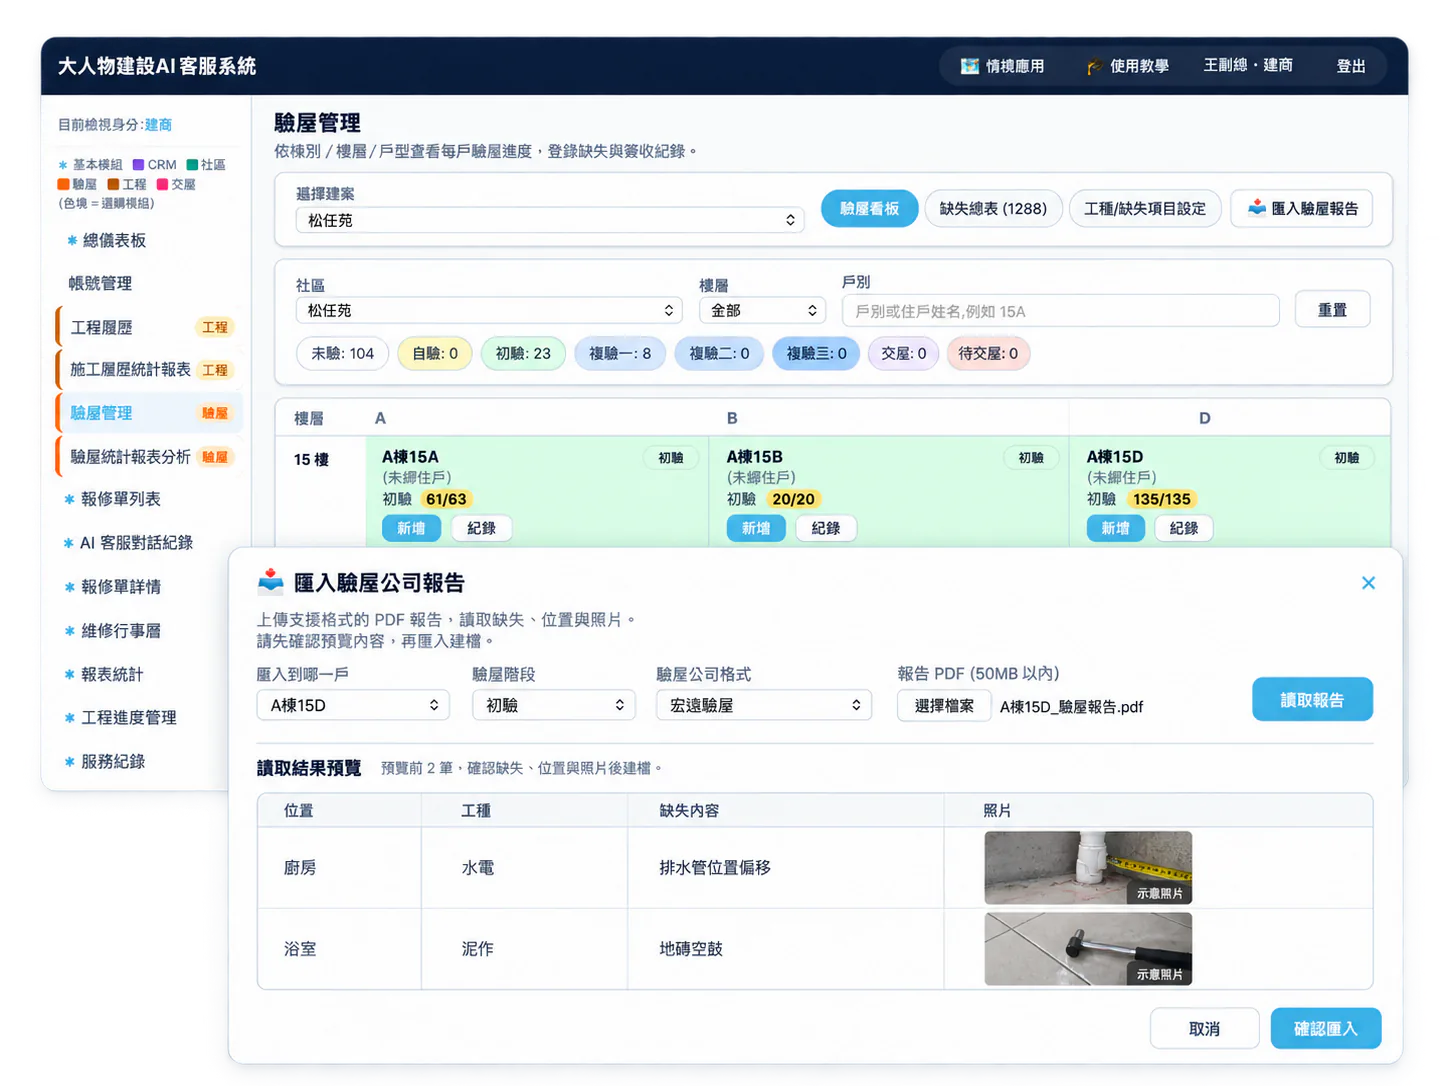Open 工種/缺失項目設定 tab

[1145, 208]
